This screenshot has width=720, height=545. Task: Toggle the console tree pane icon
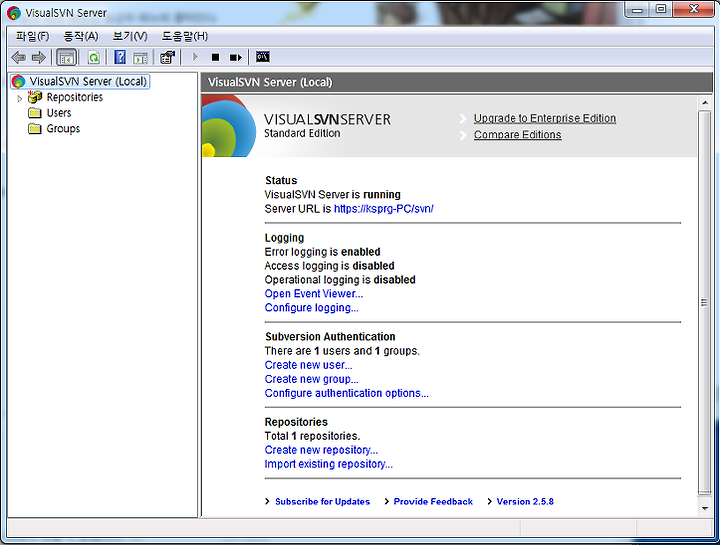(x=67, y=57)
